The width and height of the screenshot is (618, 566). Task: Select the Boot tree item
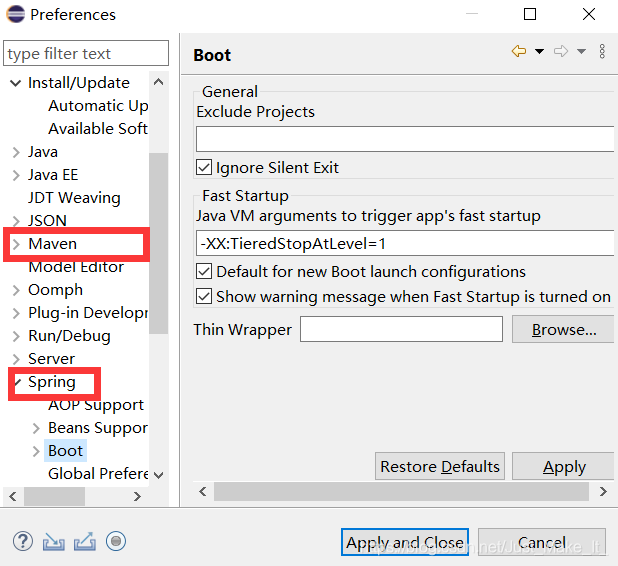coord(65,451)
